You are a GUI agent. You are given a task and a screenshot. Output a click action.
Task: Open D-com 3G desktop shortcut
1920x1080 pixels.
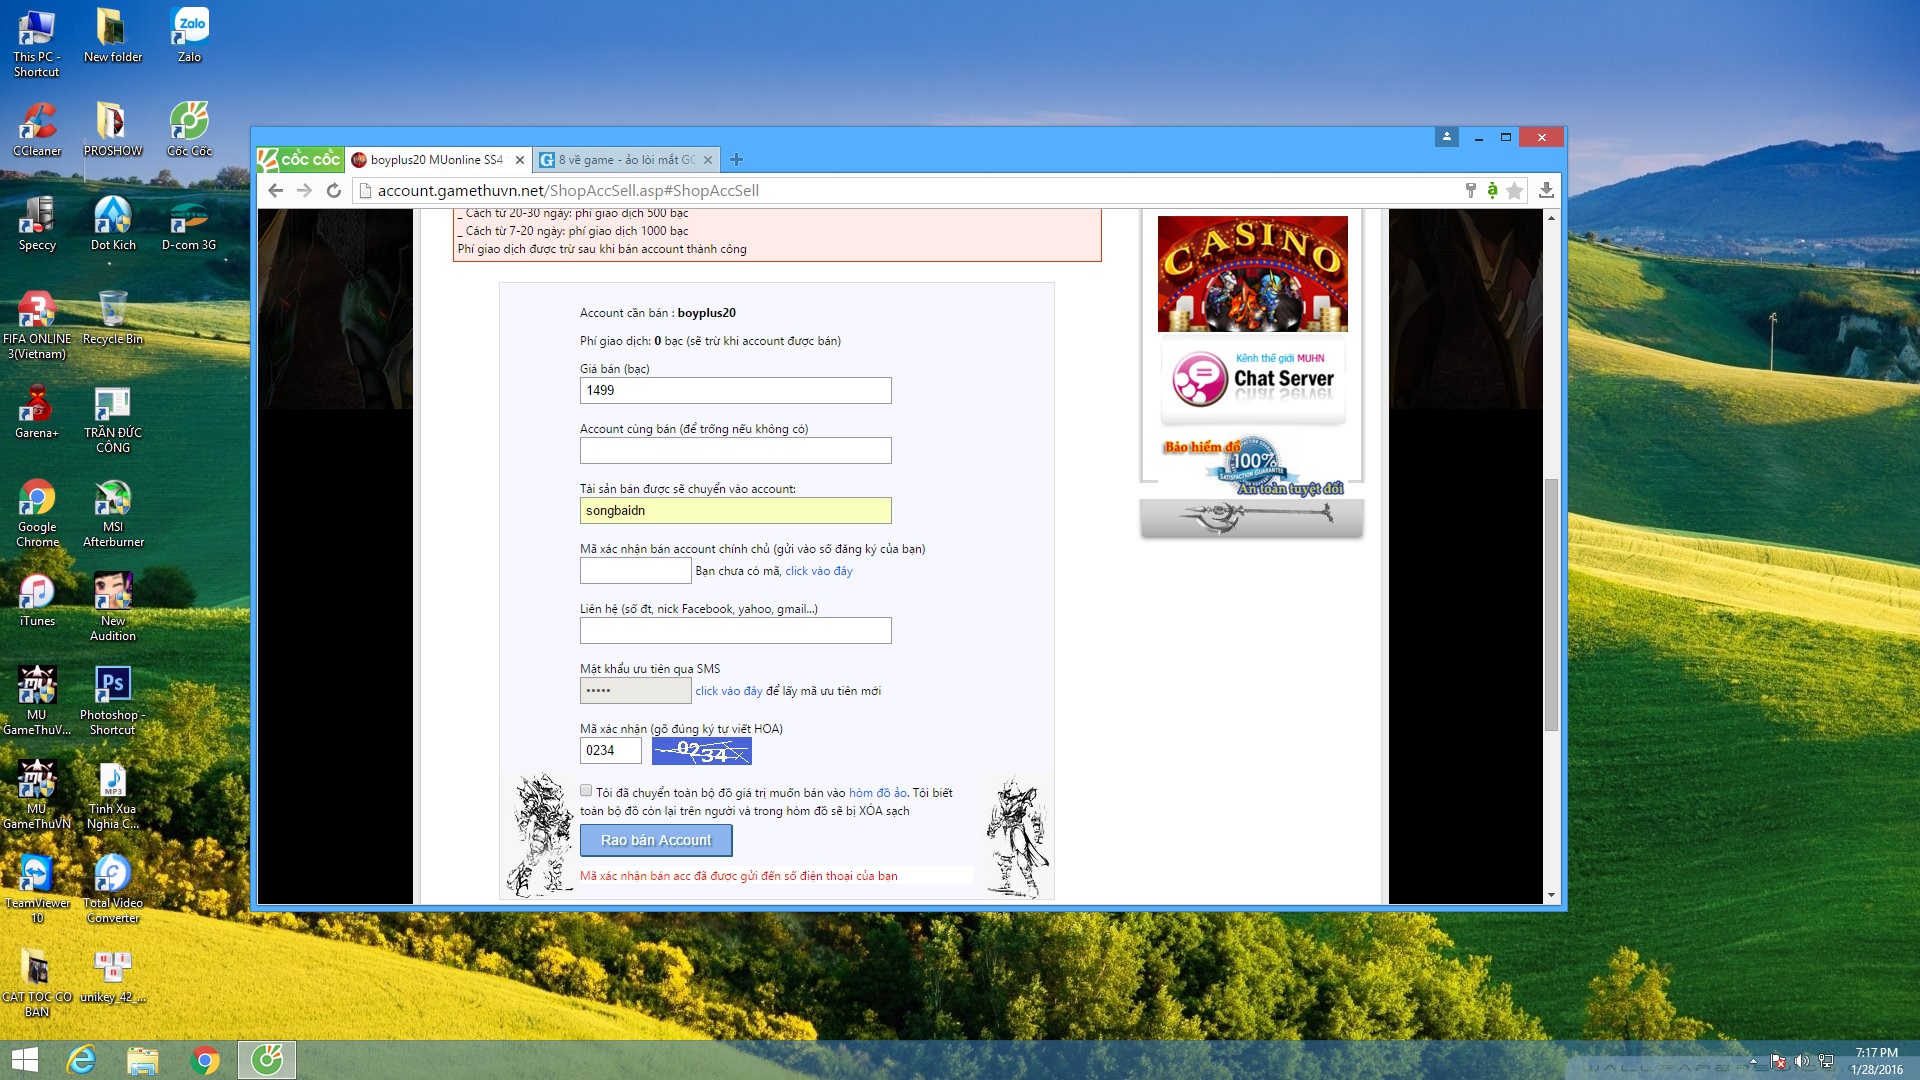pyautogui.click(x=189, y=224)
